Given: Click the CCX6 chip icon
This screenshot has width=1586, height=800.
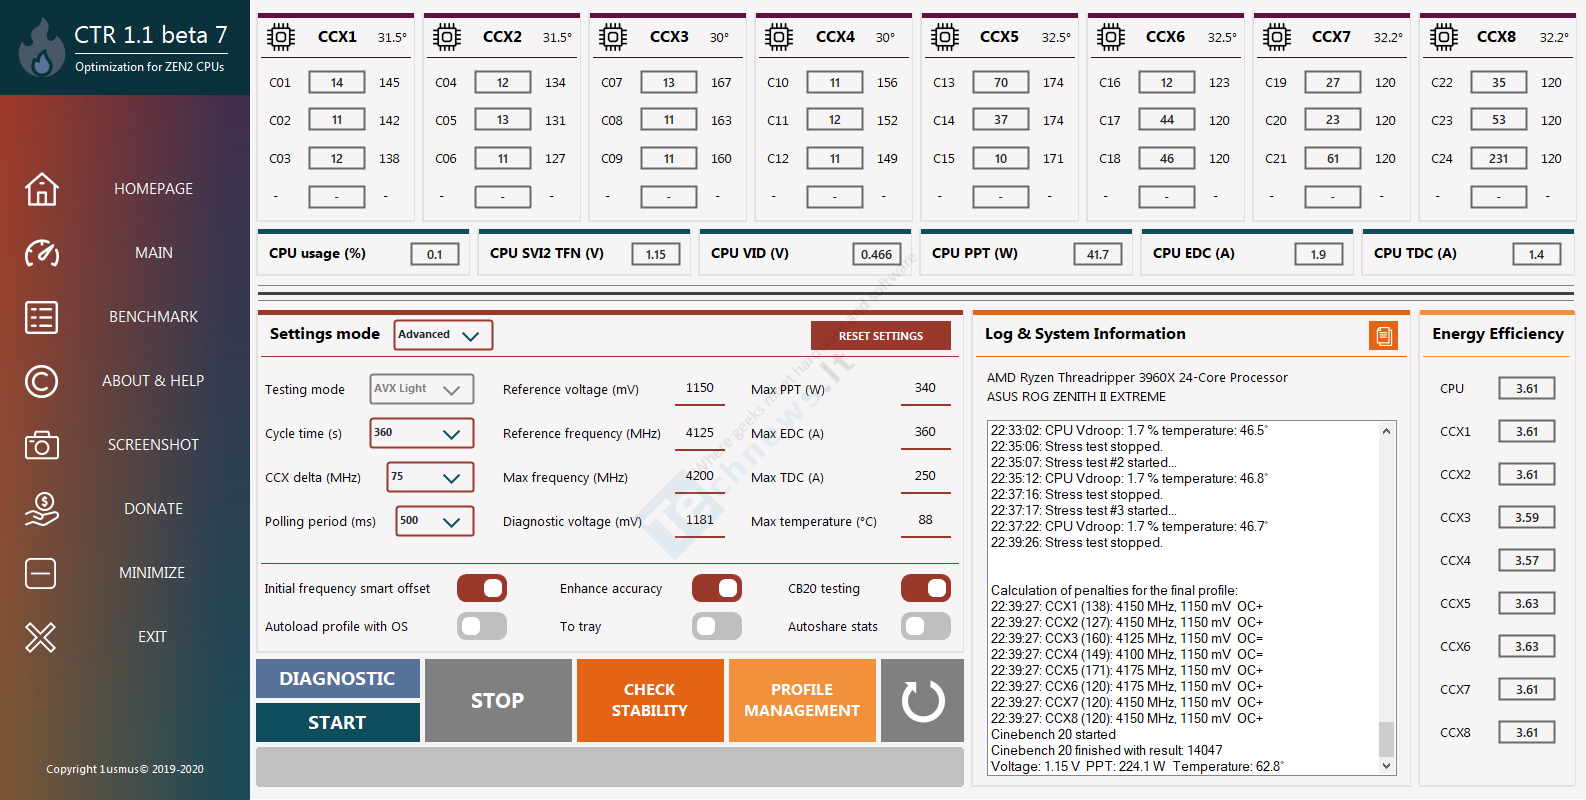Looking at the screenshot, I should click(x=1111, y=37).
